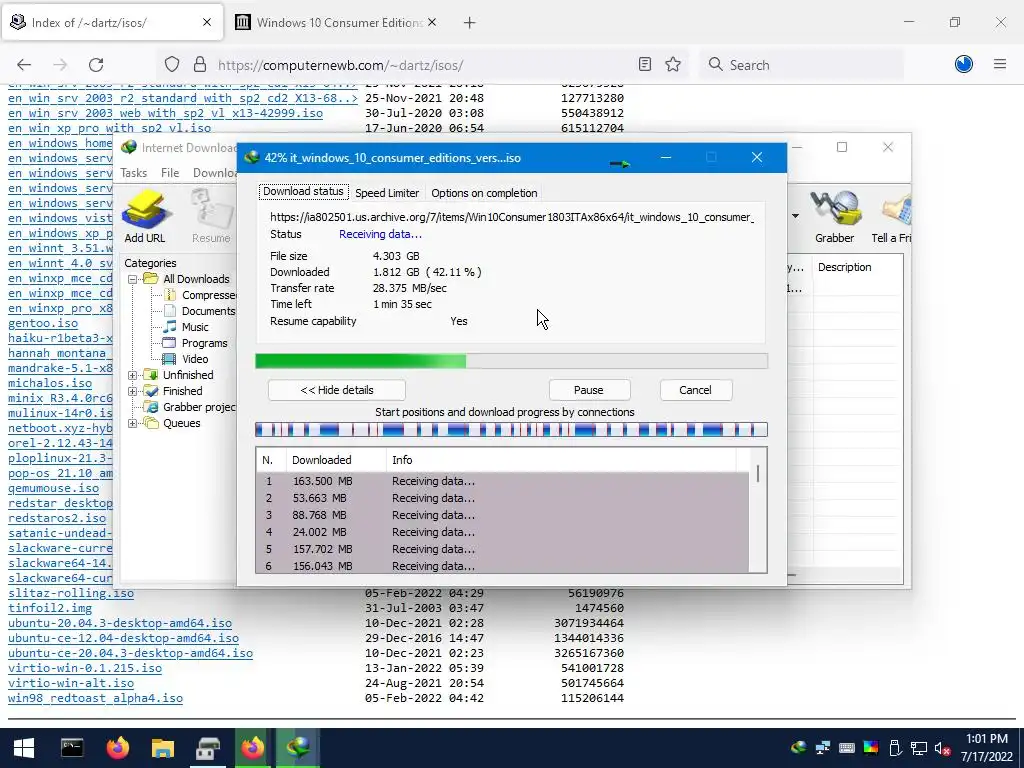
Task: Click the Firefox account sync icon
Action: pos(964,64)
